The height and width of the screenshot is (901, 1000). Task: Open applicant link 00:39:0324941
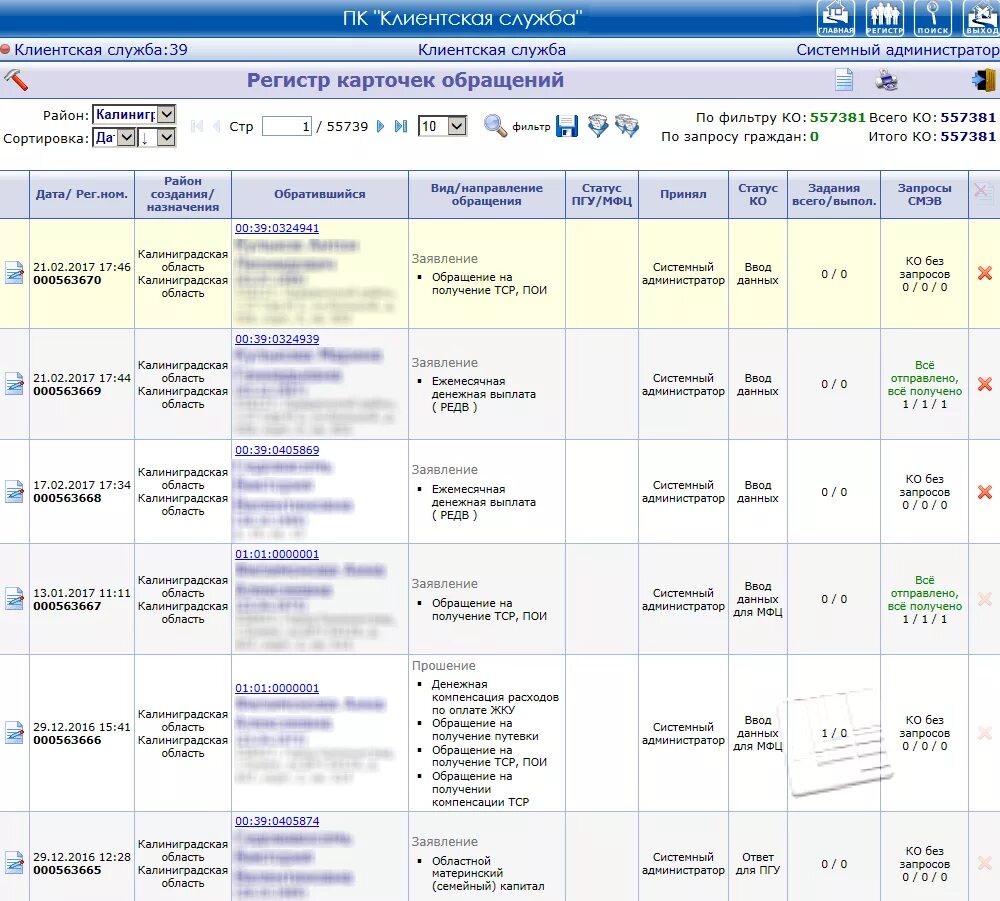coord(277,228)
